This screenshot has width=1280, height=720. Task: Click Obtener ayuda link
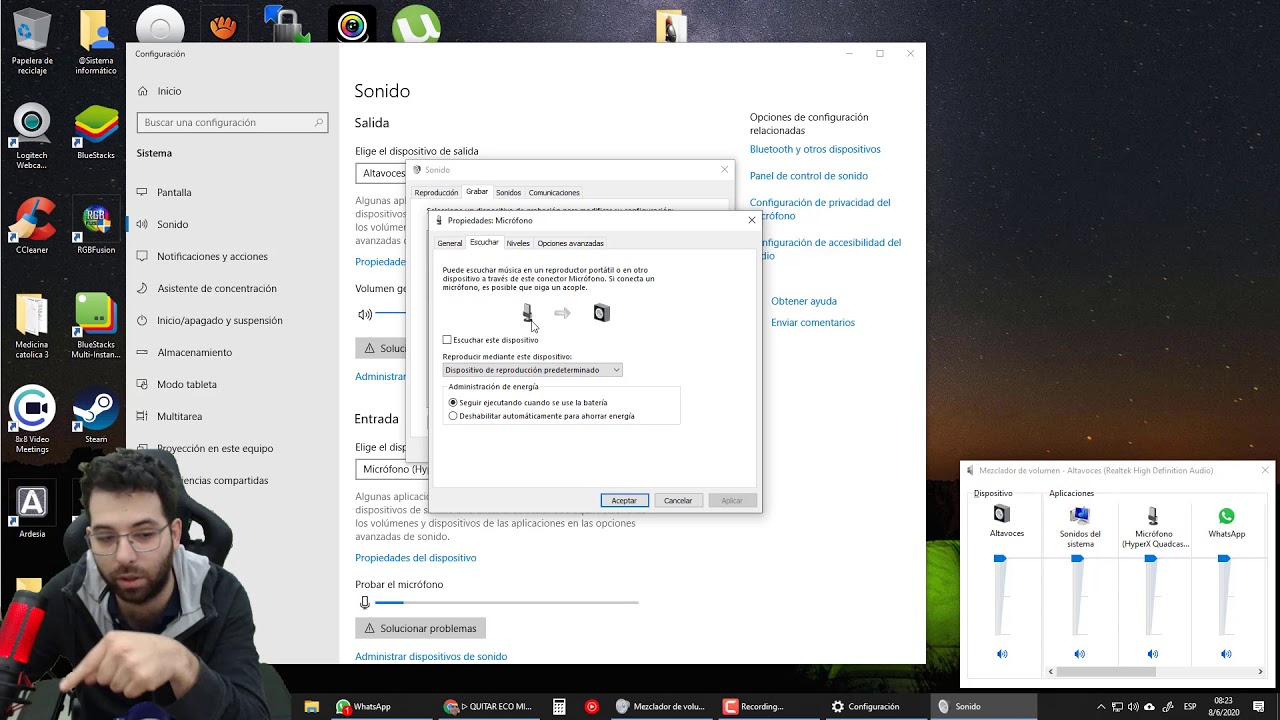pyautogui.click(x=804, y=301)
